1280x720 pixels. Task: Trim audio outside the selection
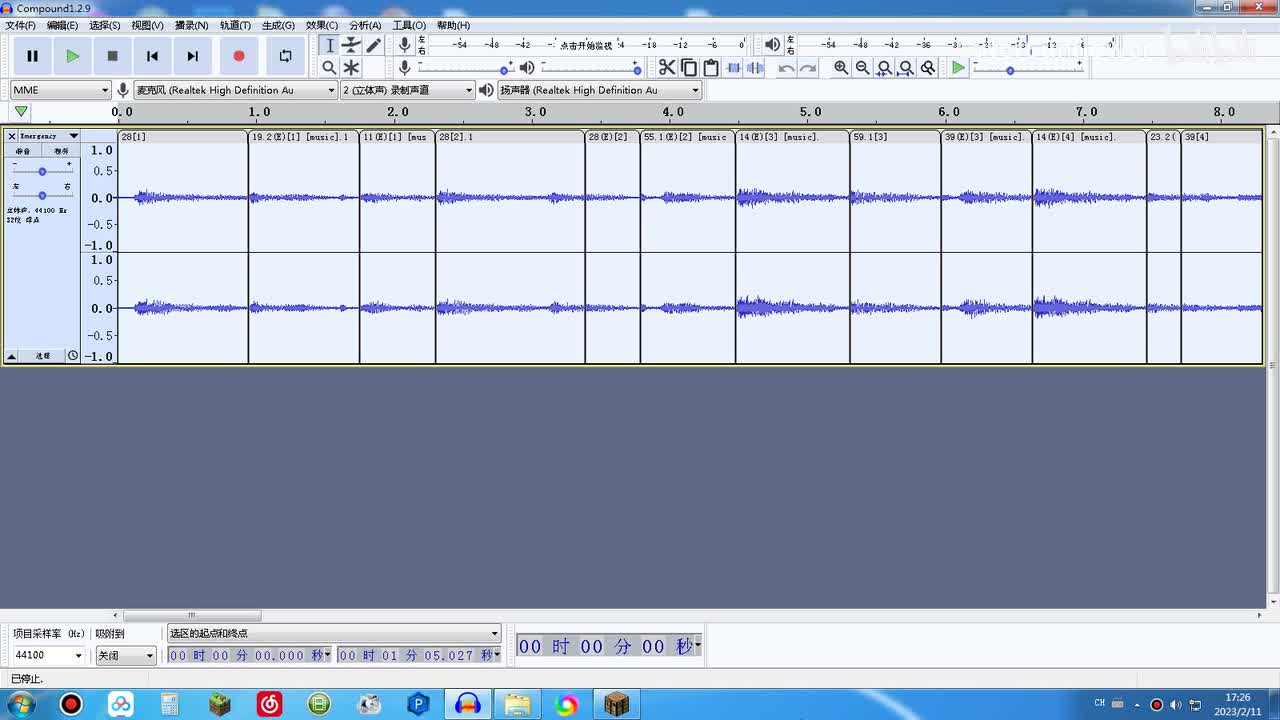733,67
